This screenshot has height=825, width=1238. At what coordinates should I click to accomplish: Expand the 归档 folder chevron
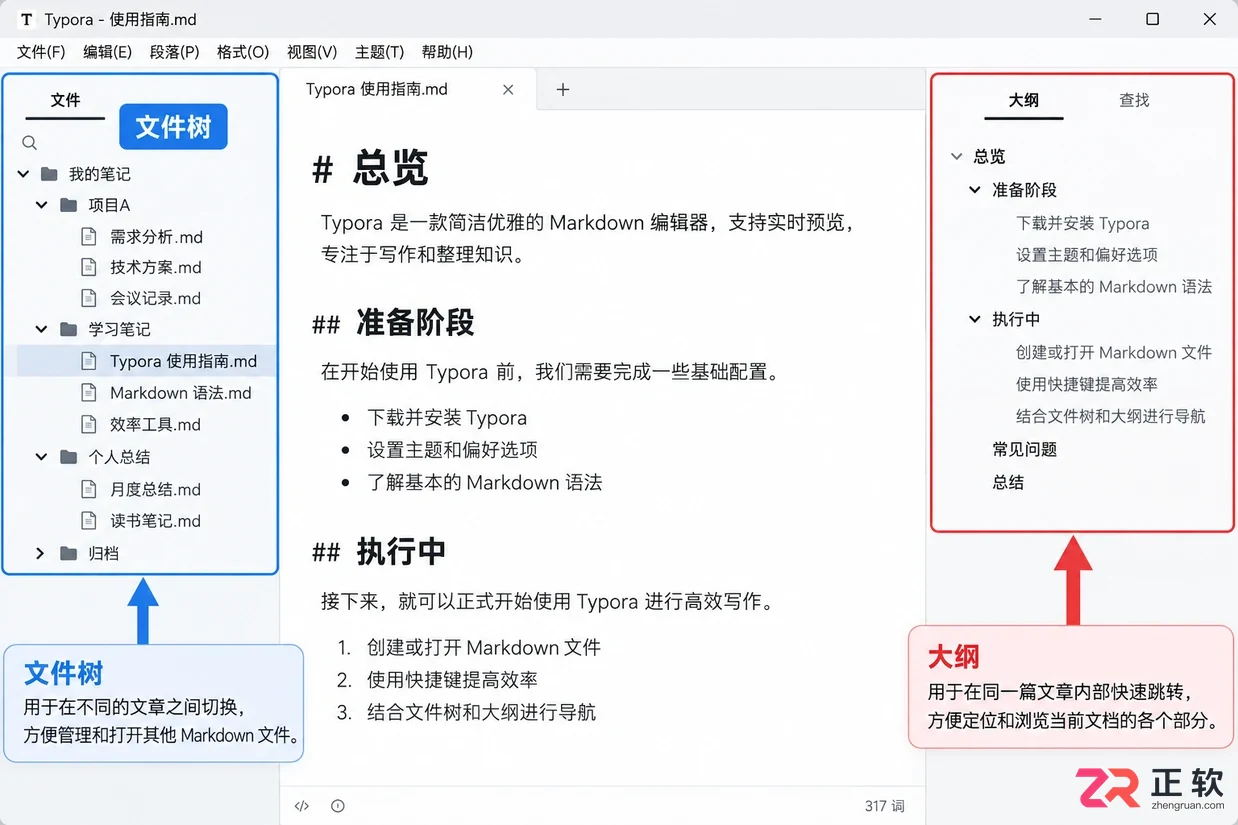pyautogui.click(x=40, y=553)
